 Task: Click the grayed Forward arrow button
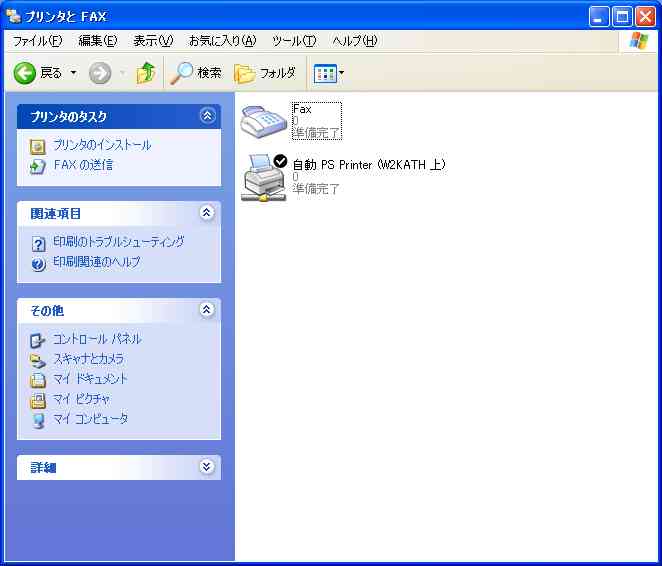coord(100,73)
